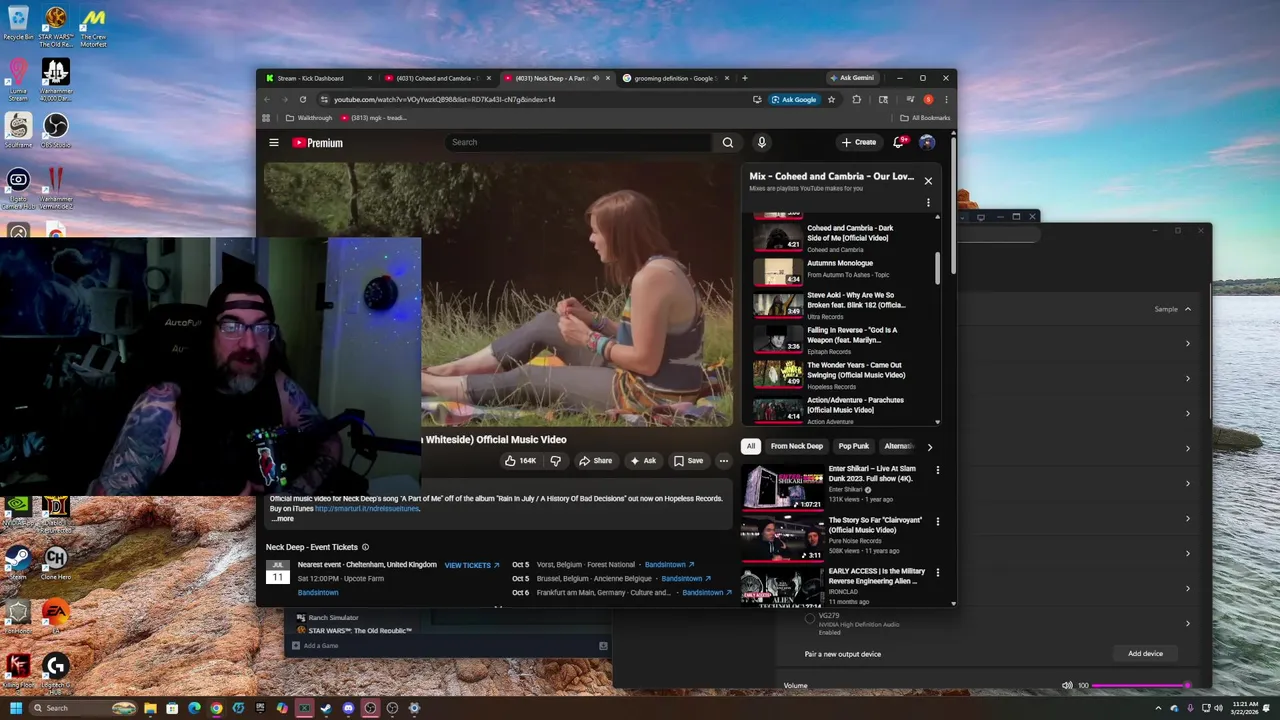
Task: Open Chrome apps grid in bookmarks bar
Action: pyautogui.click(x=266, y=118)
